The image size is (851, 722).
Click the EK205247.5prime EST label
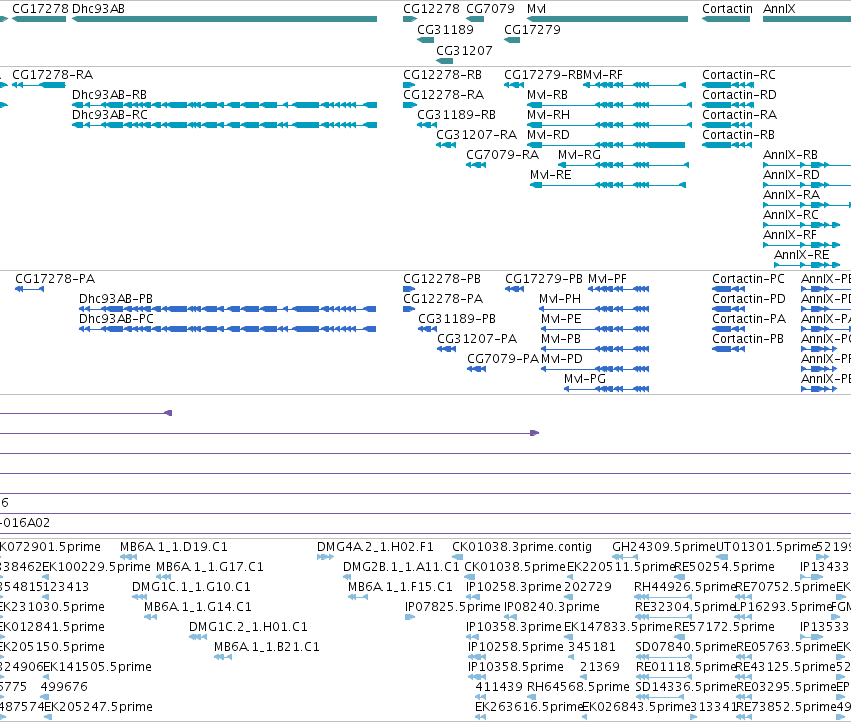coord(98,707)
